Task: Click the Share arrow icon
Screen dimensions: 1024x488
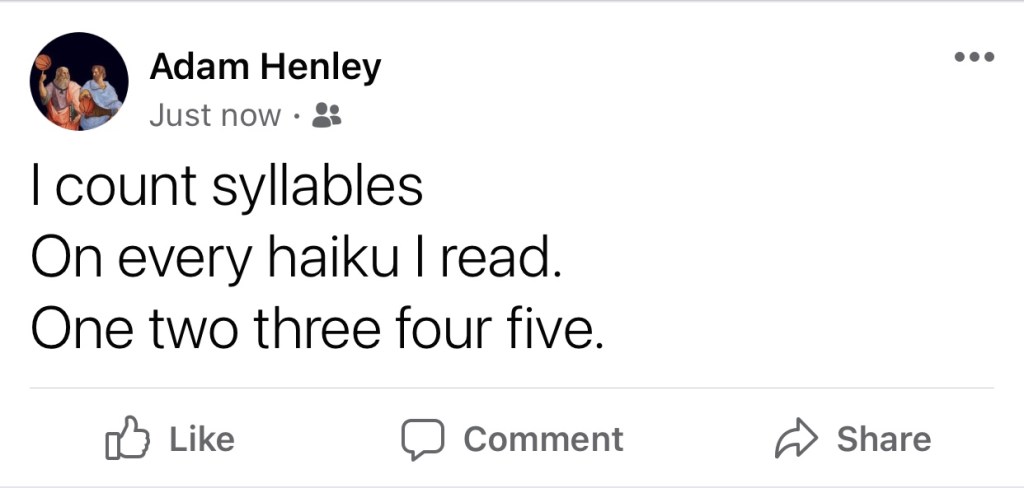Action: (798, 440)
